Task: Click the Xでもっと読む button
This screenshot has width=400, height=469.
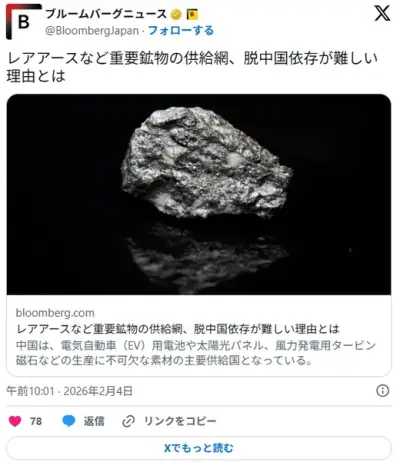Action: tap(199, 448)
